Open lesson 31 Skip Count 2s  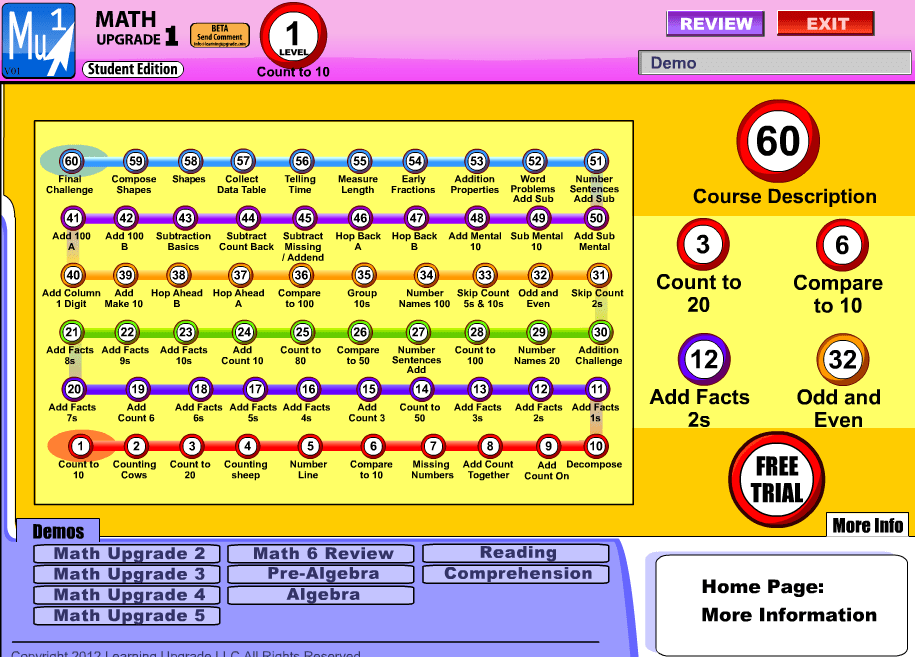(599, 275)
